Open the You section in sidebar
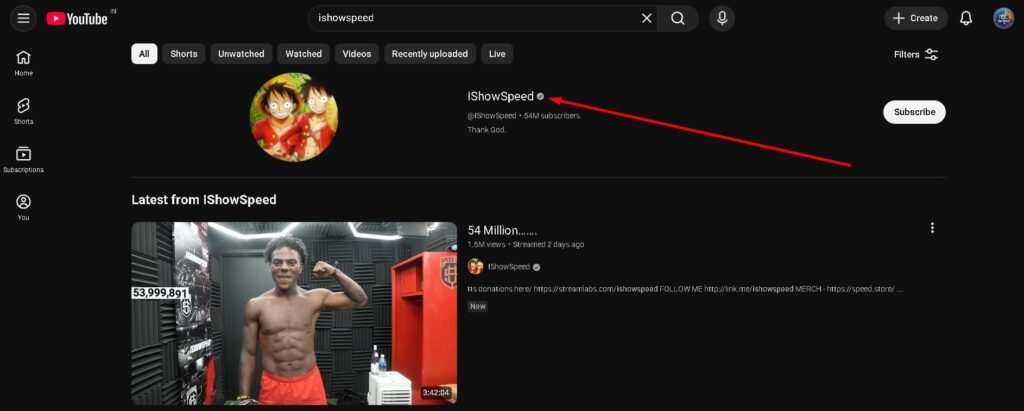This screenshot has height=411, width=1024. [x=24, y=207]
